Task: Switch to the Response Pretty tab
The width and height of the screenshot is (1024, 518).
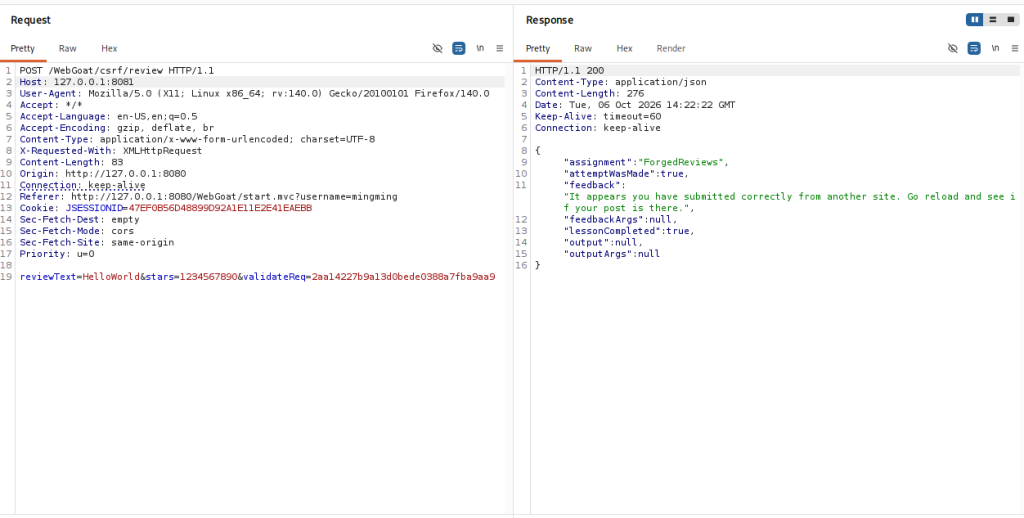Action: tap(538, 48)
